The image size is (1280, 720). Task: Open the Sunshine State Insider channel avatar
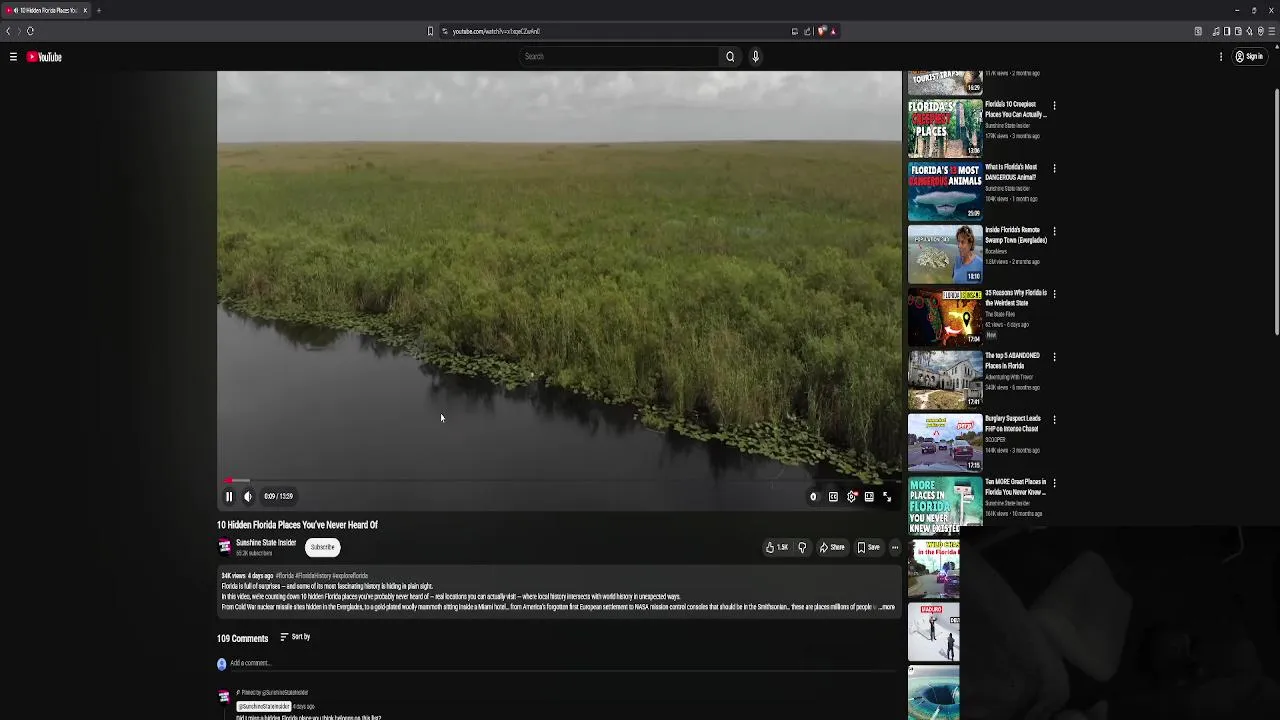[x=224, y=546]
